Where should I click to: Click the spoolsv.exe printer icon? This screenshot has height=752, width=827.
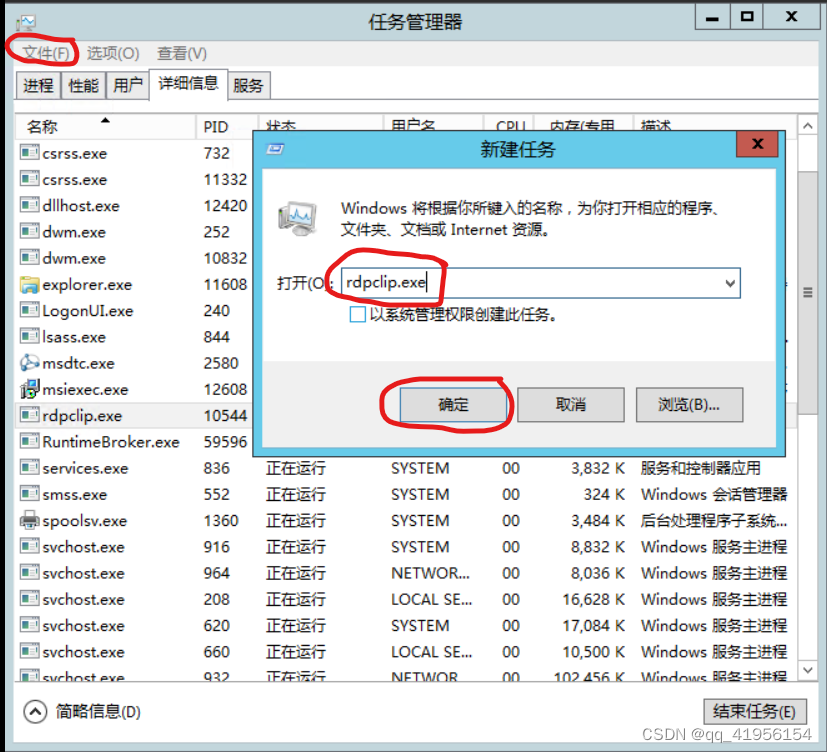pos(30,520)
